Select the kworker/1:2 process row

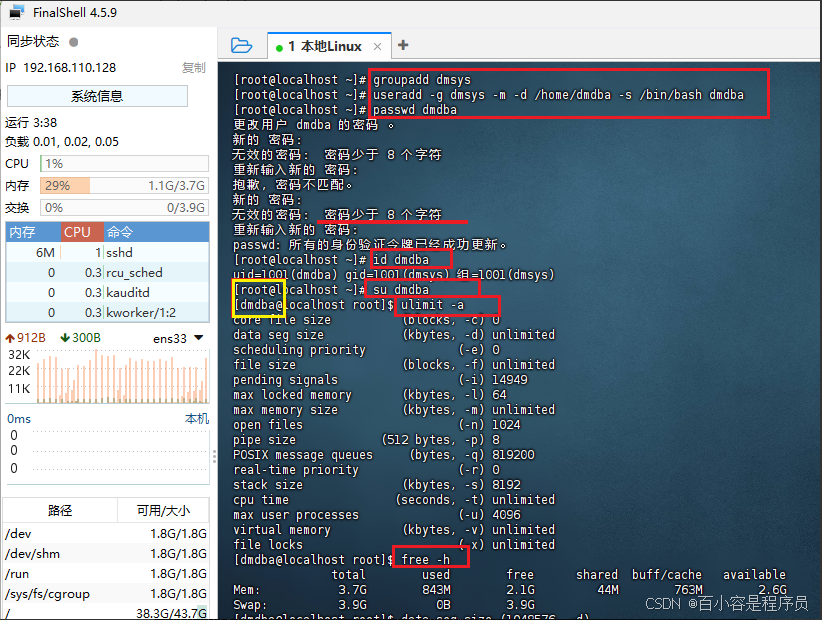click(x=107, y=312)
